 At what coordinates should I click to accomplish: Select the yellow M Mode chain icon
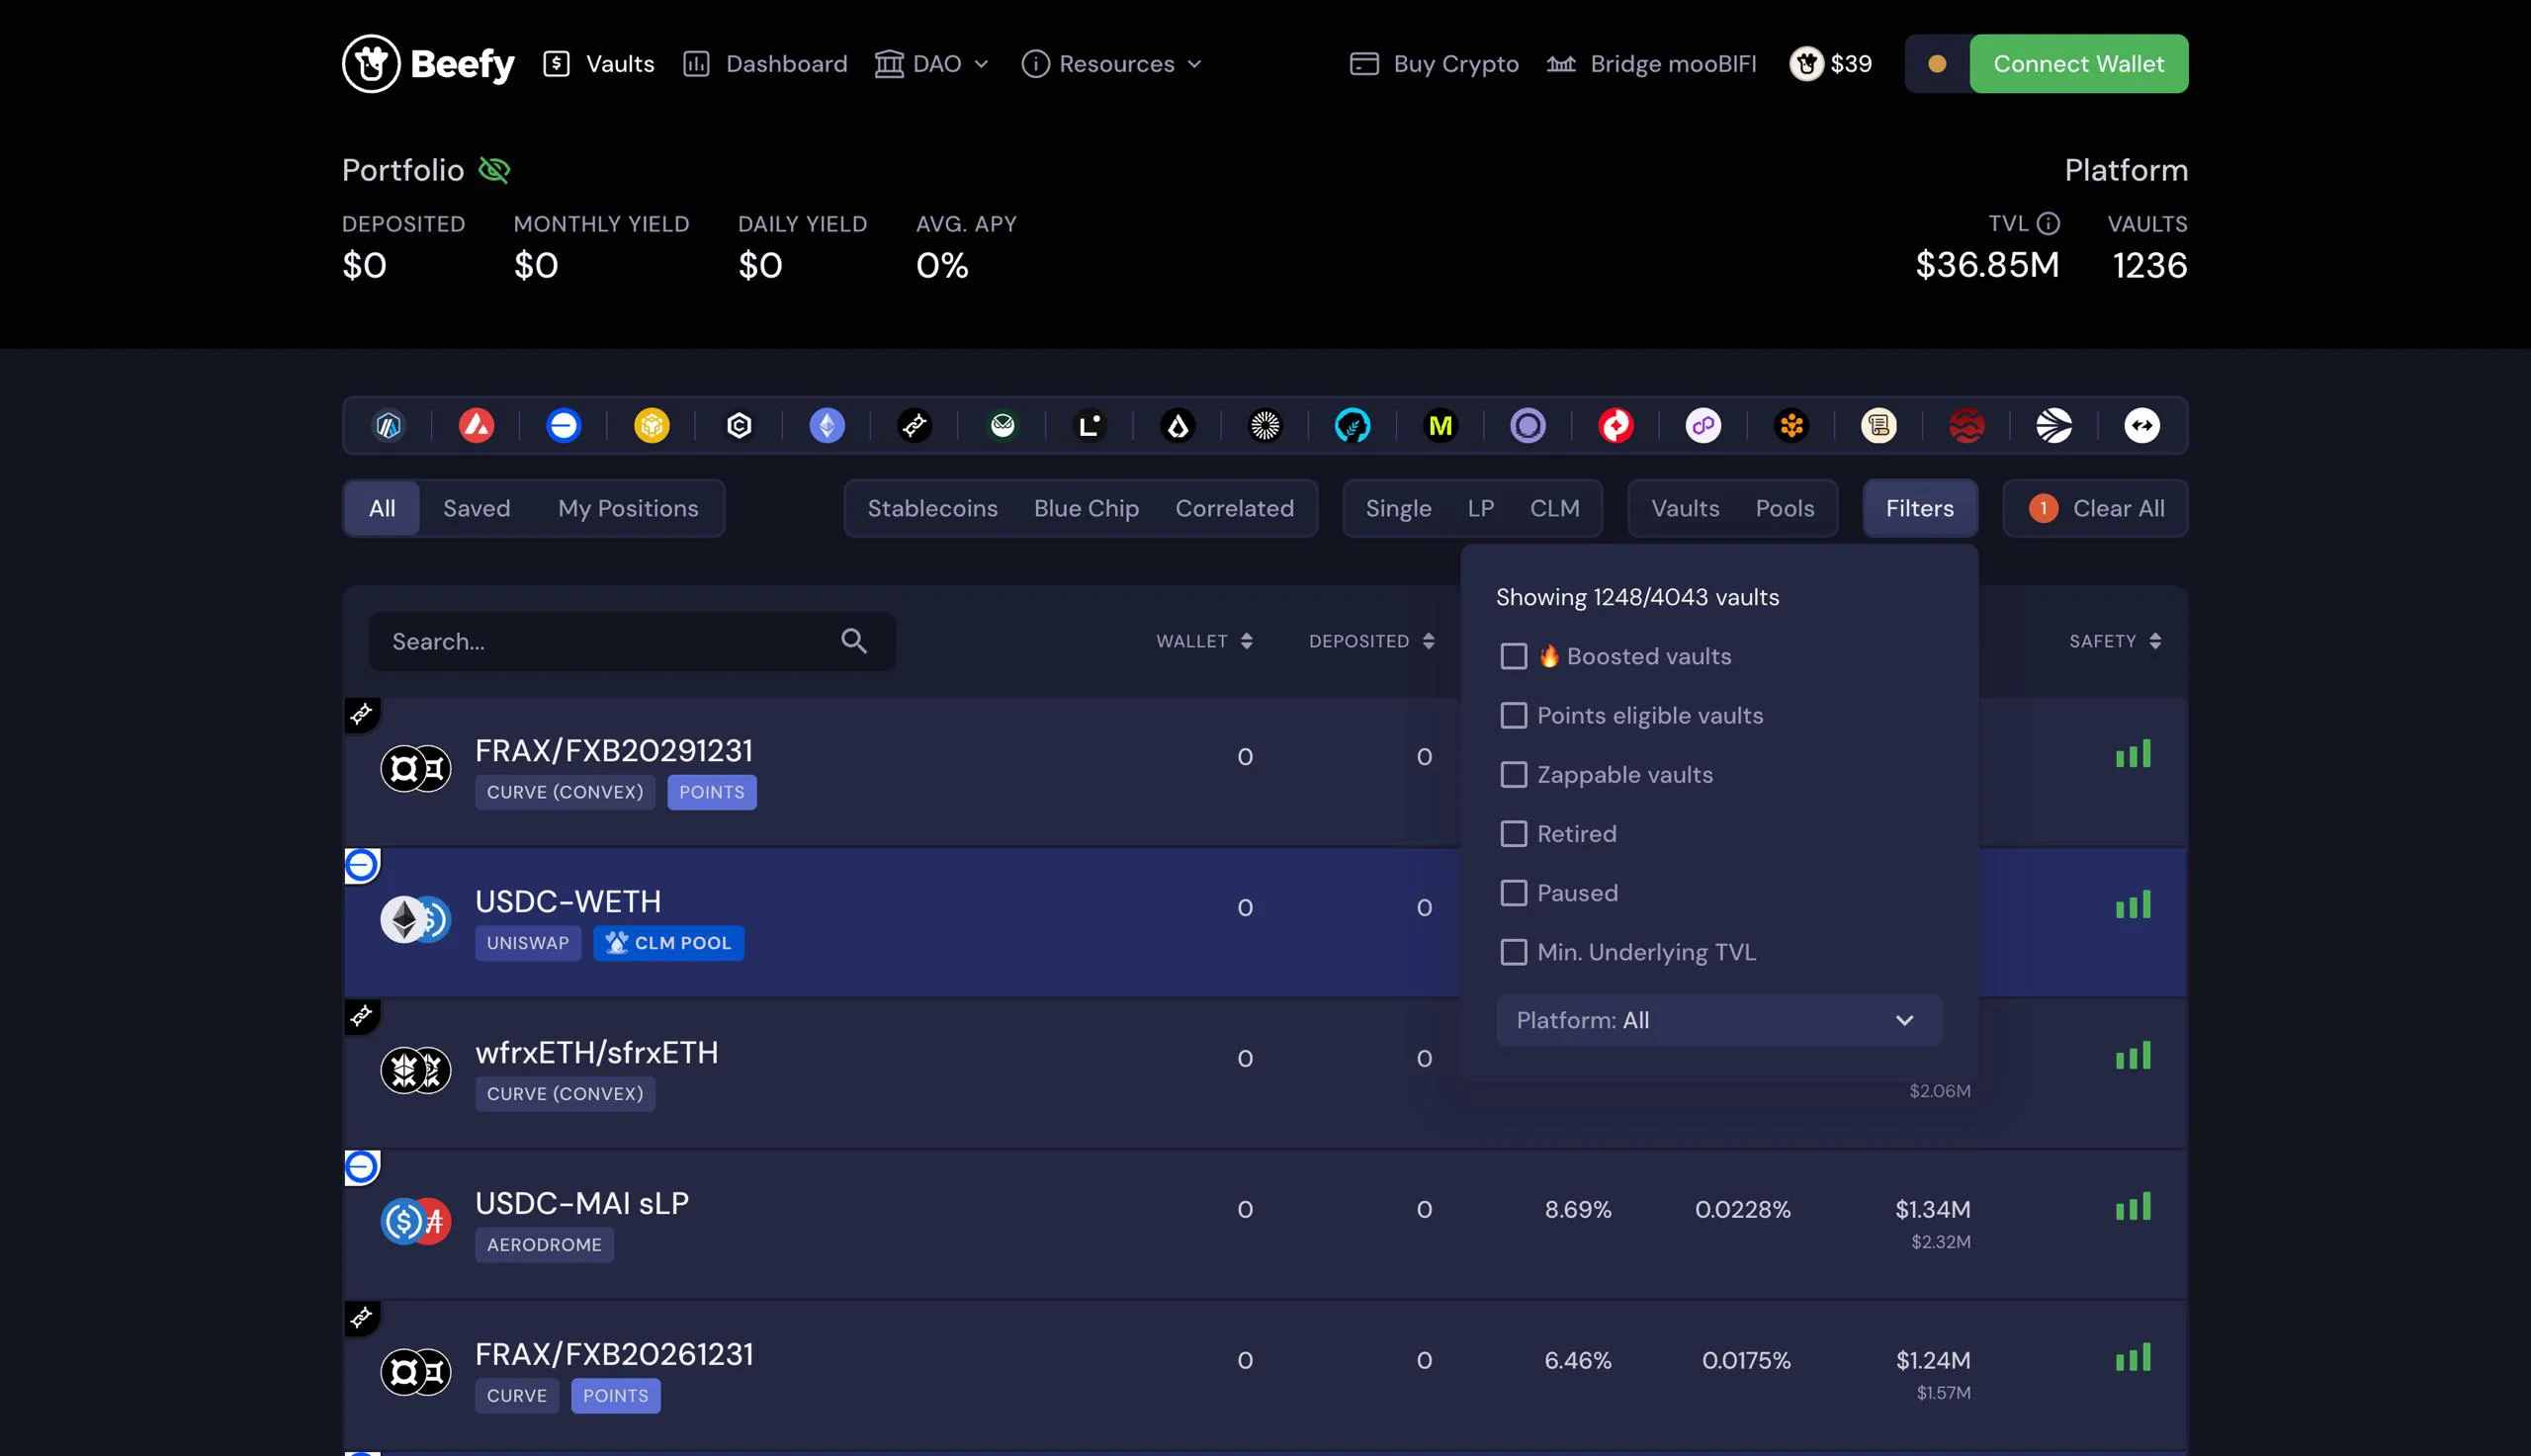click(x=1441, y=426)
